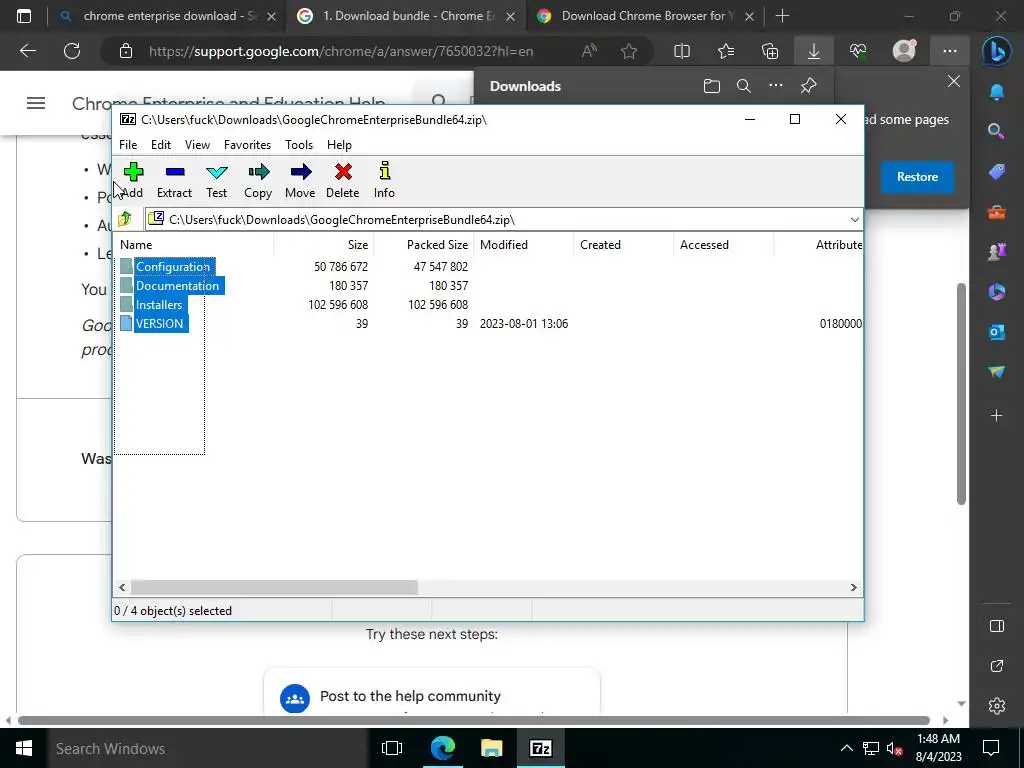Click the Add button in 7-Zip toolbar
This screenshot has height=768, width=1024.
click(x=133, y=180)
